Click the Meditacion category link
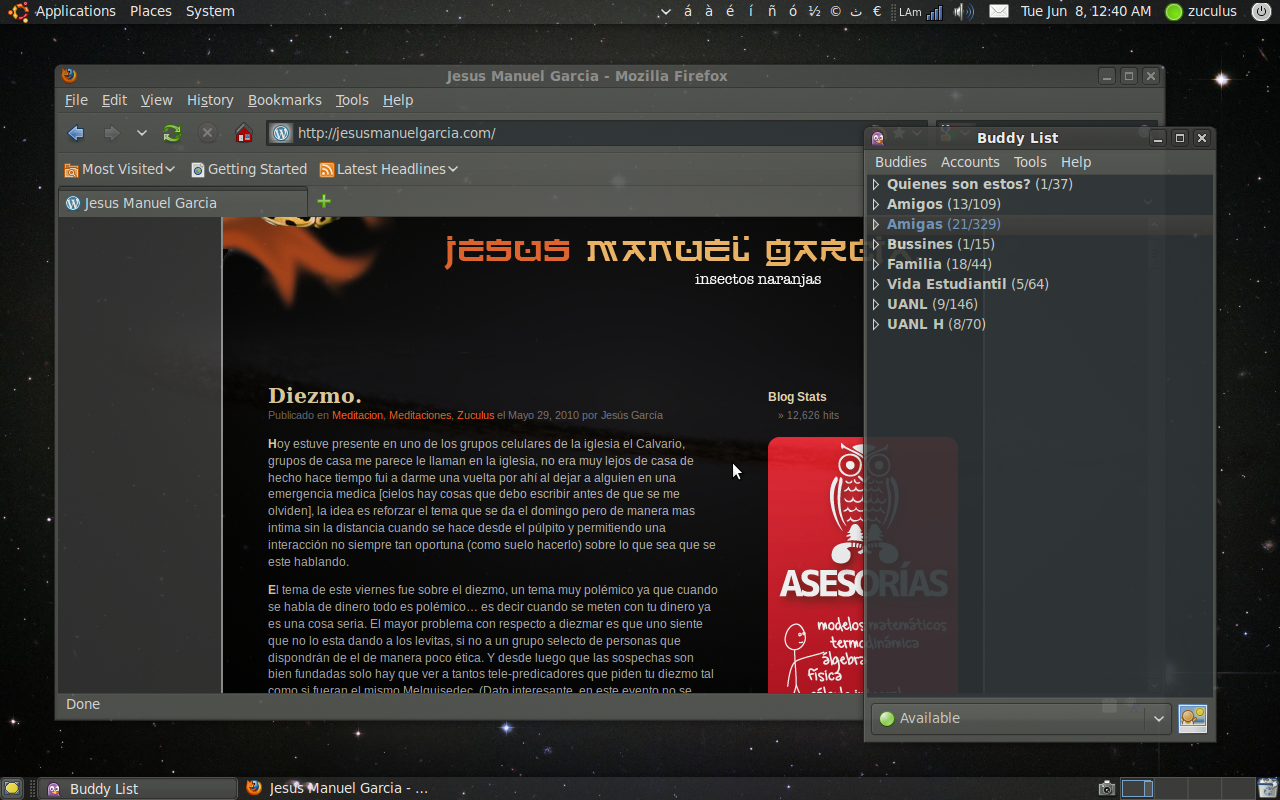Viewport: 1280px width, 800px height. point(357,415)
